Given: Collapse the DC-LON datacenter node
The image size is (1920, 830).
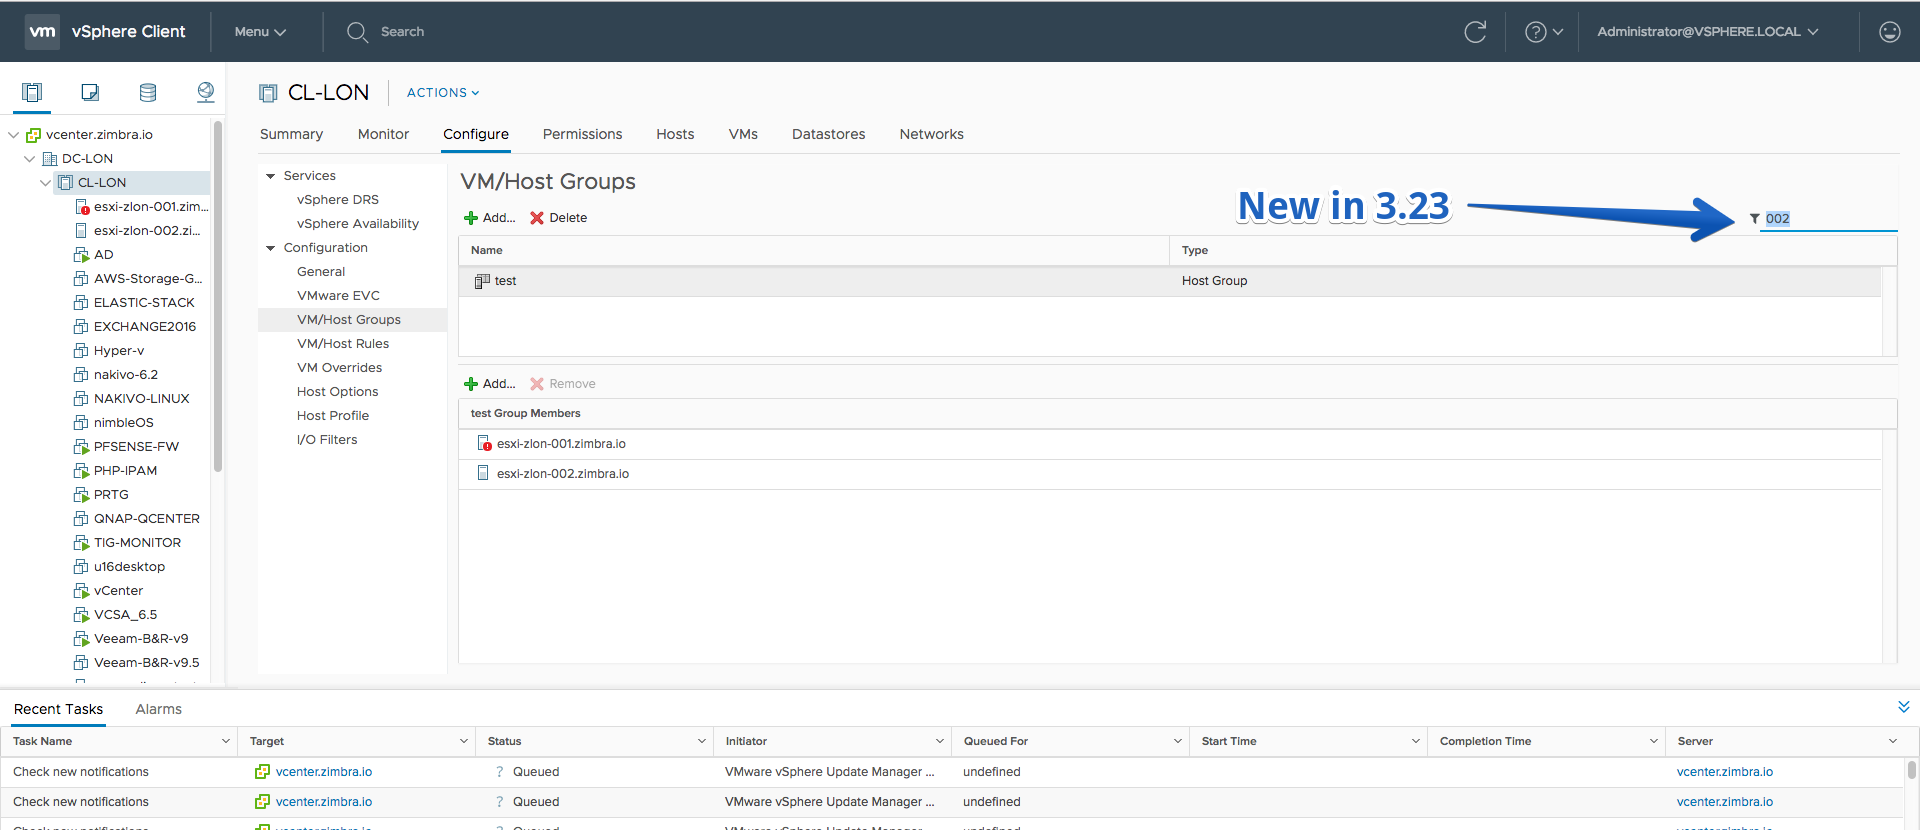Looking at the screenshot, I should tap(30, 159).
